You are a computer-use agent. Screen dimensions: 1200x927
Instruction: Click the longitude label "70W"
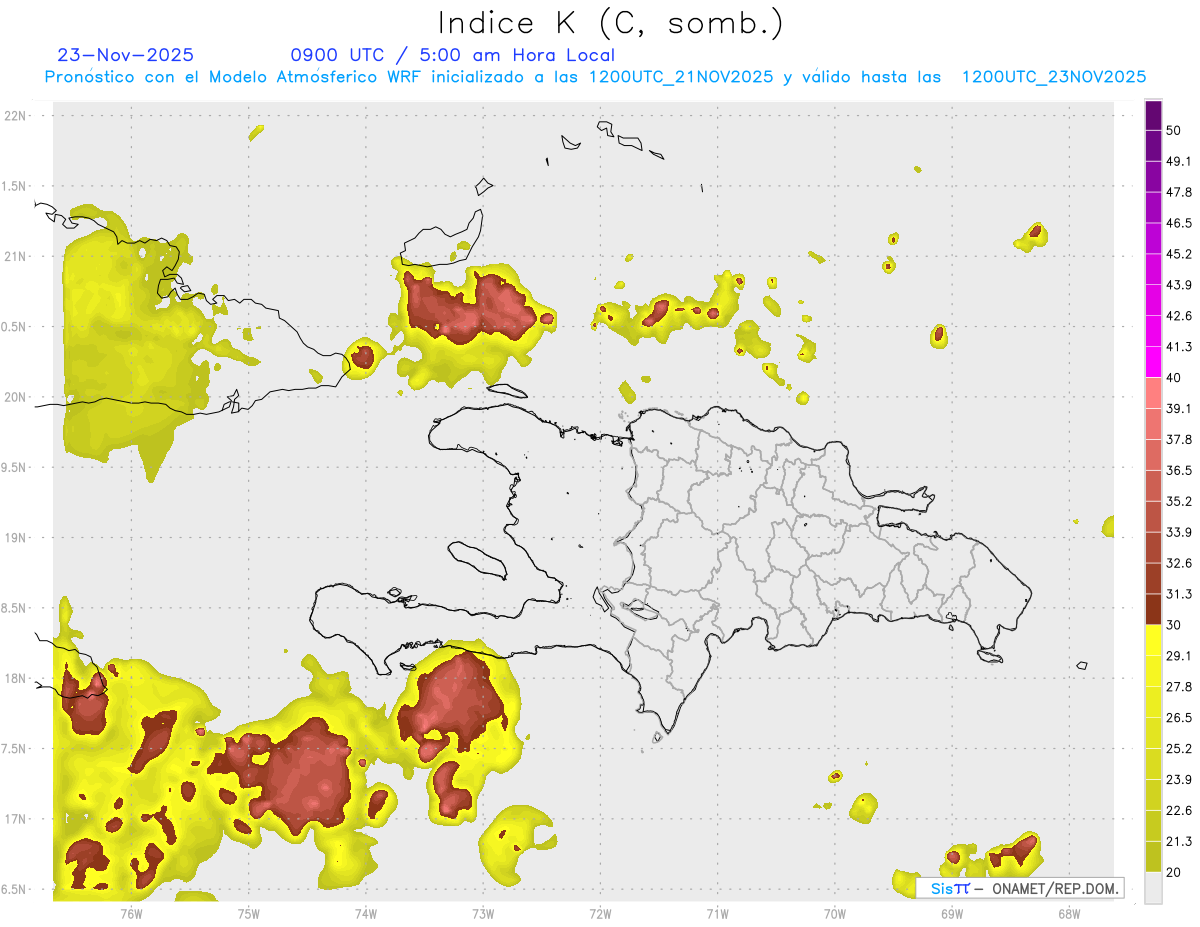click(x=834, y=913)
